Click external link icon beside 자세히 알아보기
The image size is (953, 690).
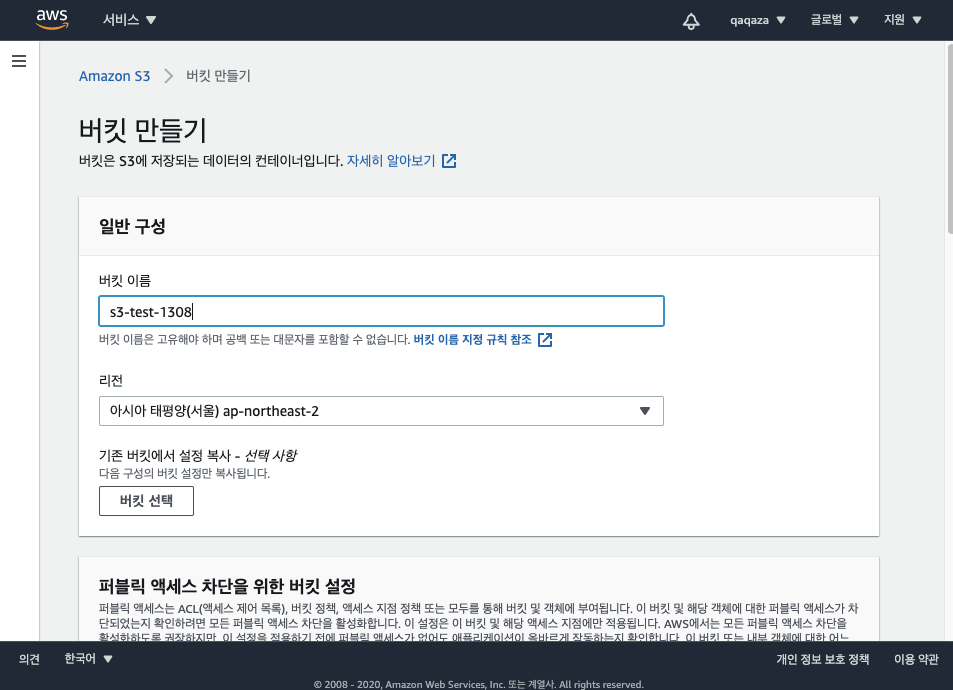449,161
